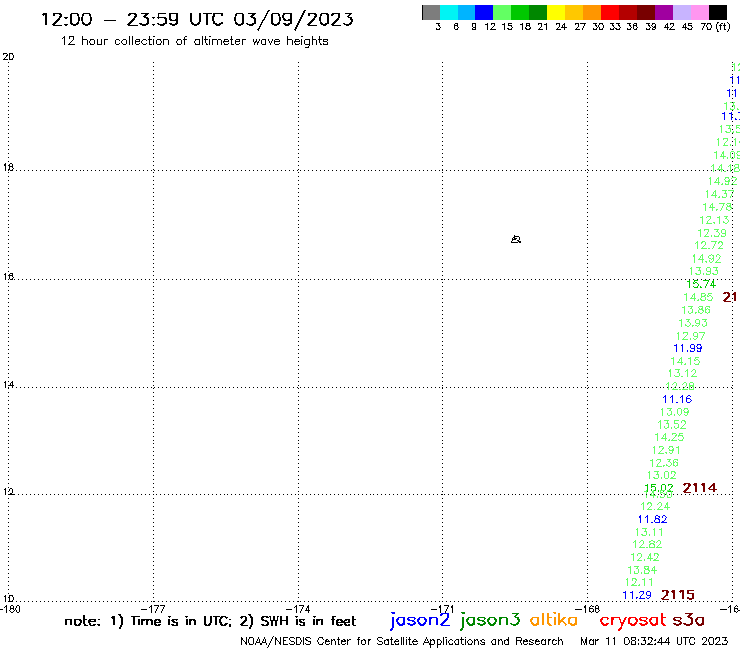Click the s3a satellite label
Image resolution: width=740 pixels, height=650 pixels.
[x=689, y=620]
